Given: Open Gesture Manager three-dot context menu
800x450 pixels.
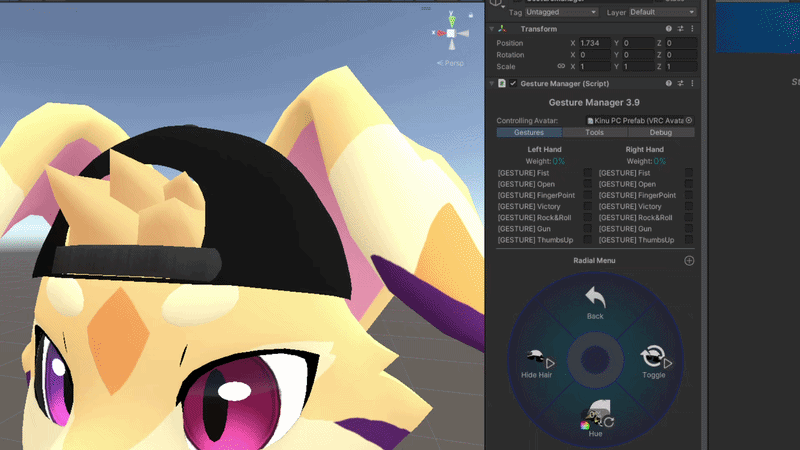Looking at the screenshot, I should [x=692, y=83].
